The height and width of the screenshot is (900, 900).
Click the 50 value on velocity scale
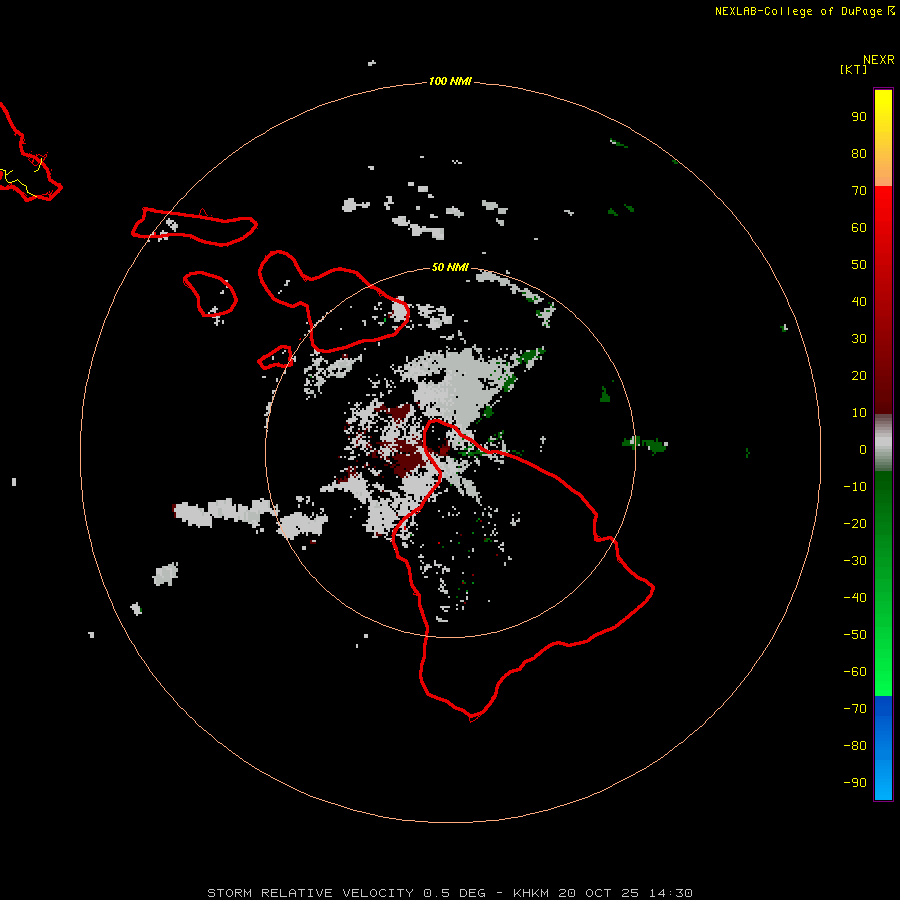pos(859,265)
